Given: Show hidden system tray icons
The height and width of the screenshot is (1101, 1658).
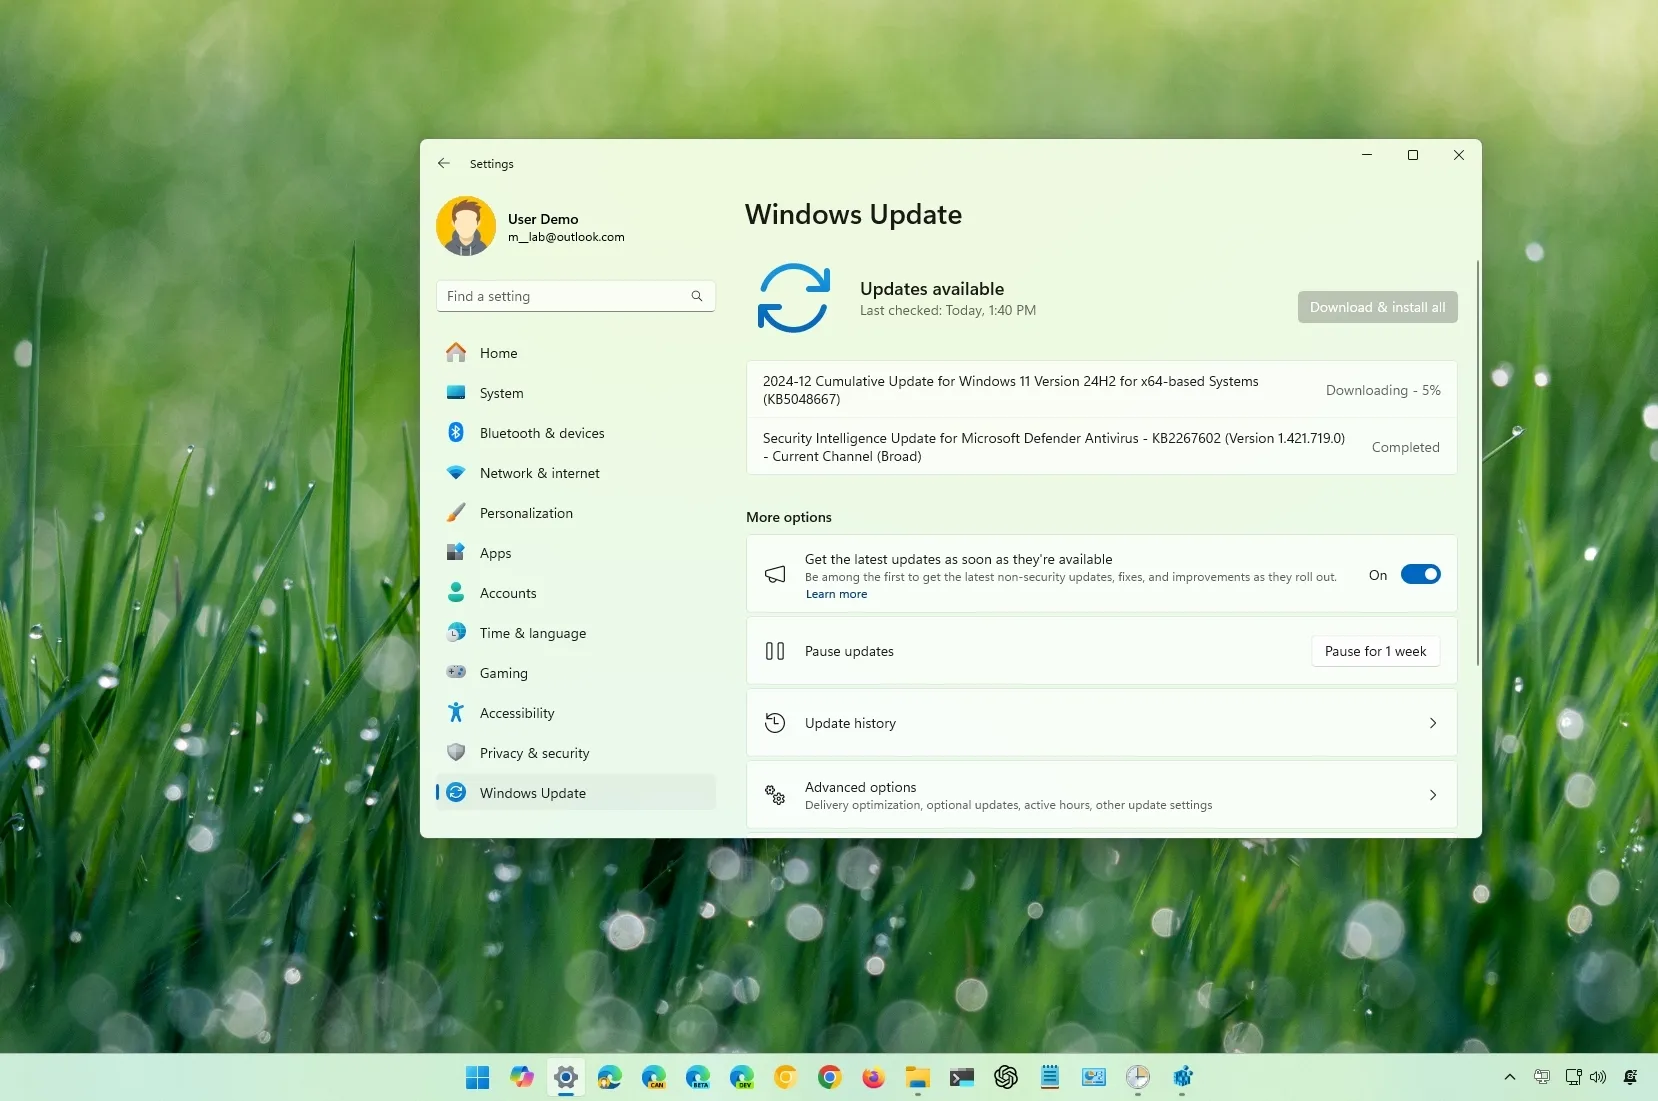Looking at the screenshot, I should [1510, 1077].
